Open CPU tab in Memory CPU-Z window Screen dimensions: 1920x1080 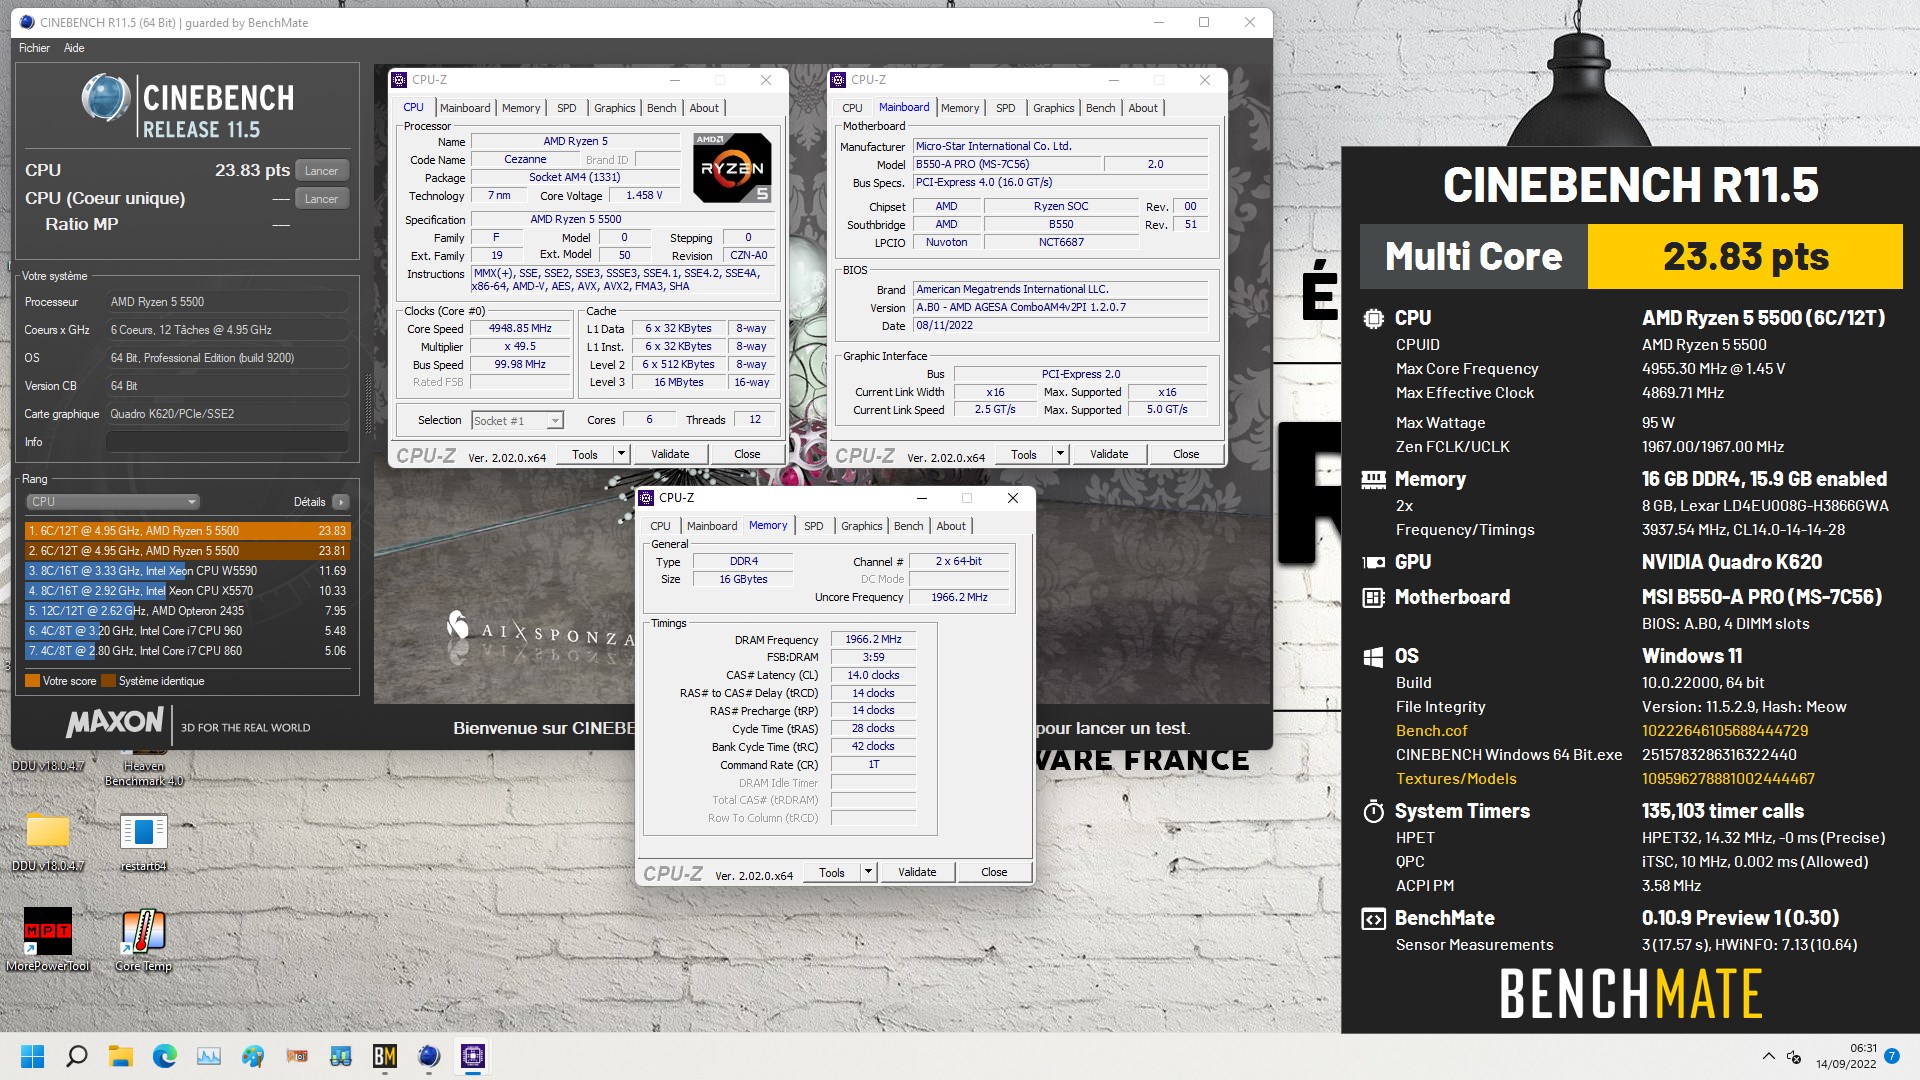coord(660,526)
